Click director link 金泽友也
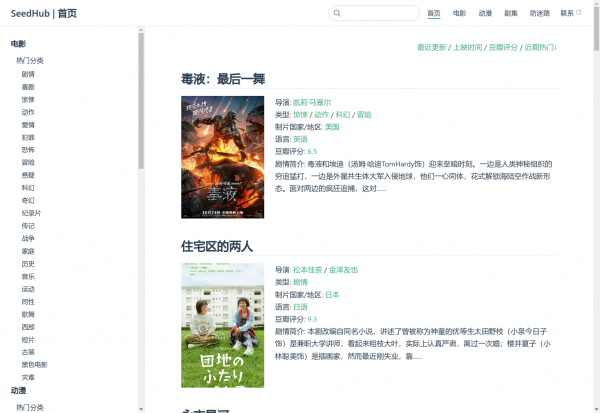This screenshot has height=413, width=600. (343, 270)
